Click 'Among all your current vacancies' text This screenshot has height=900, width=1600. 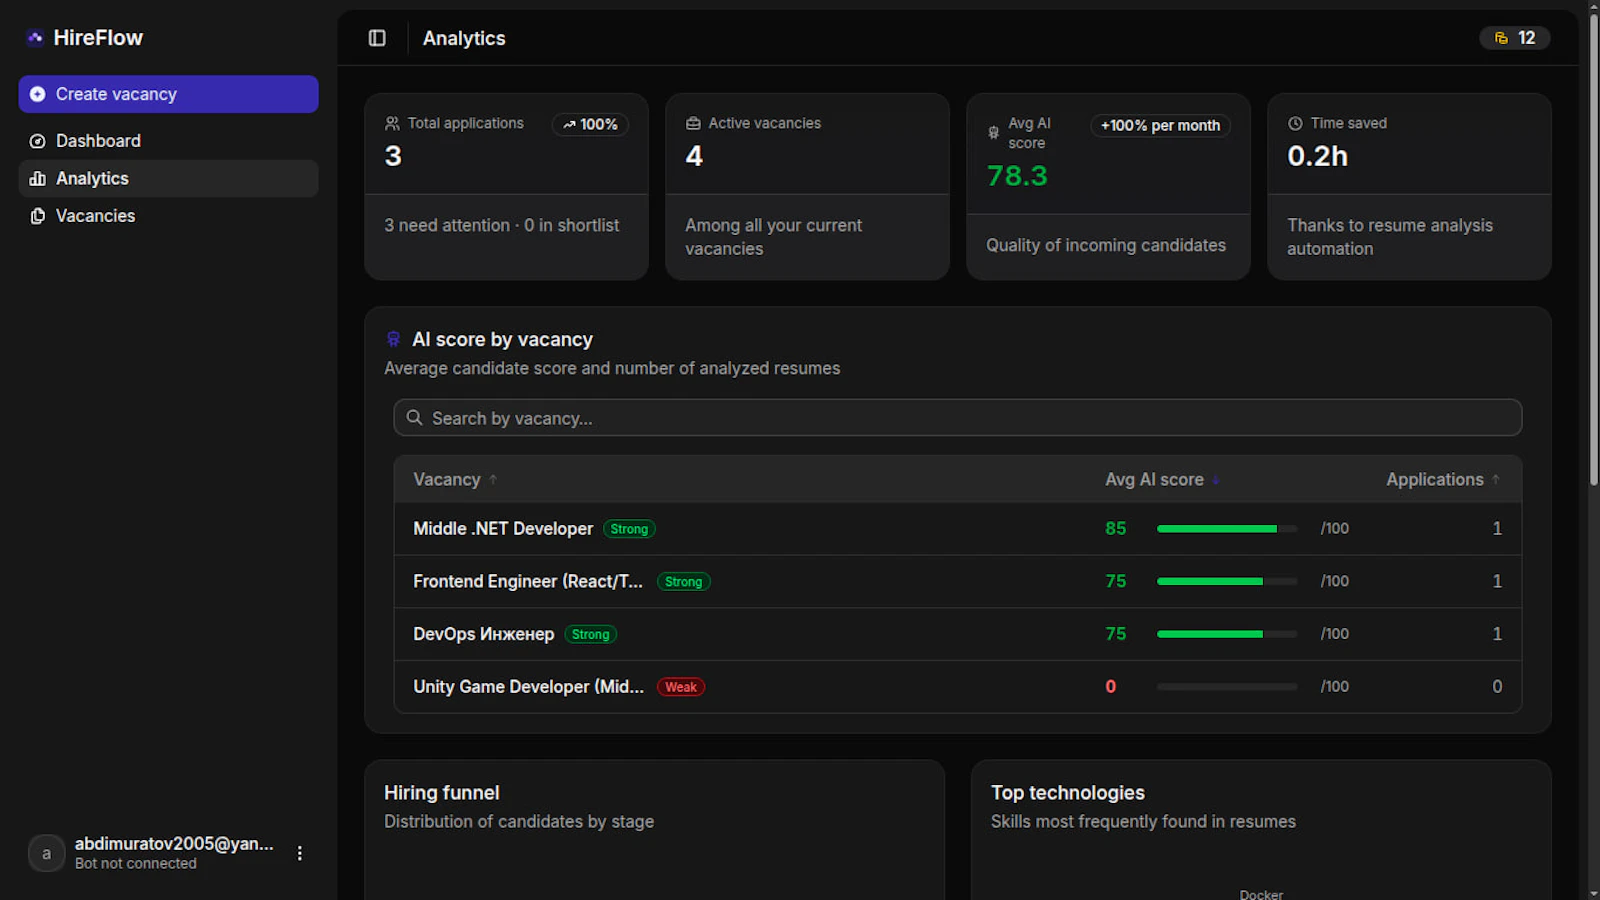pos(773,237)
